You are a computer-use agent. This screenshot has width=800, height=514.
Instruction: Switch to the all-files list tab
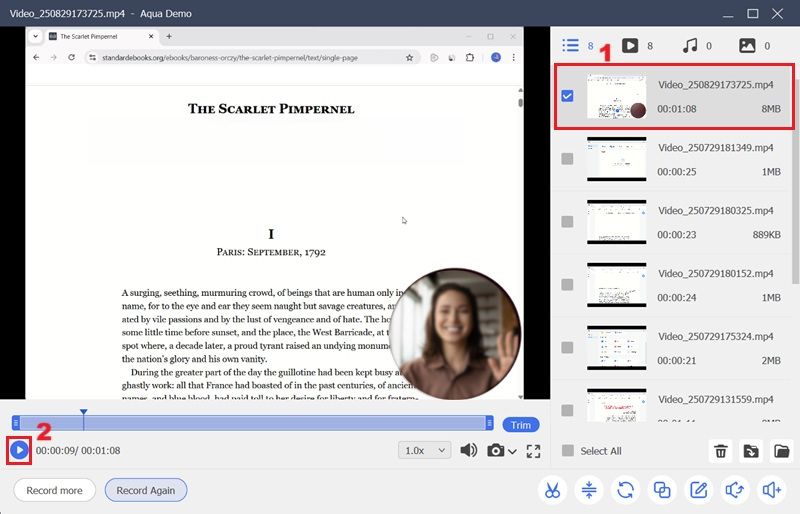(x=571, y=45)
